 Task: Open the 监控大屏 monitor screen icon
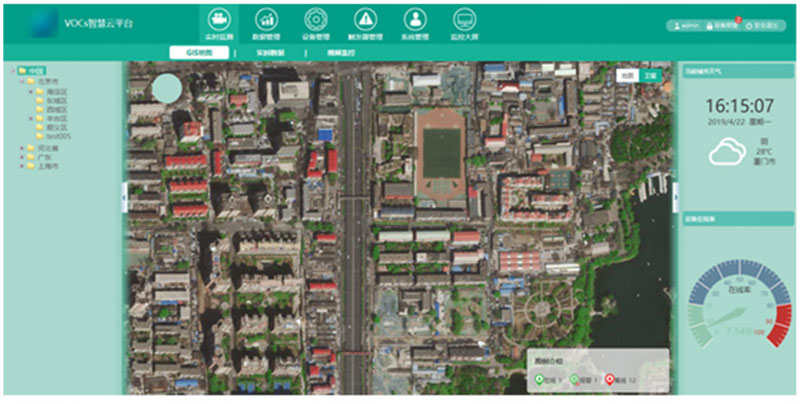[x=462, y=20]
